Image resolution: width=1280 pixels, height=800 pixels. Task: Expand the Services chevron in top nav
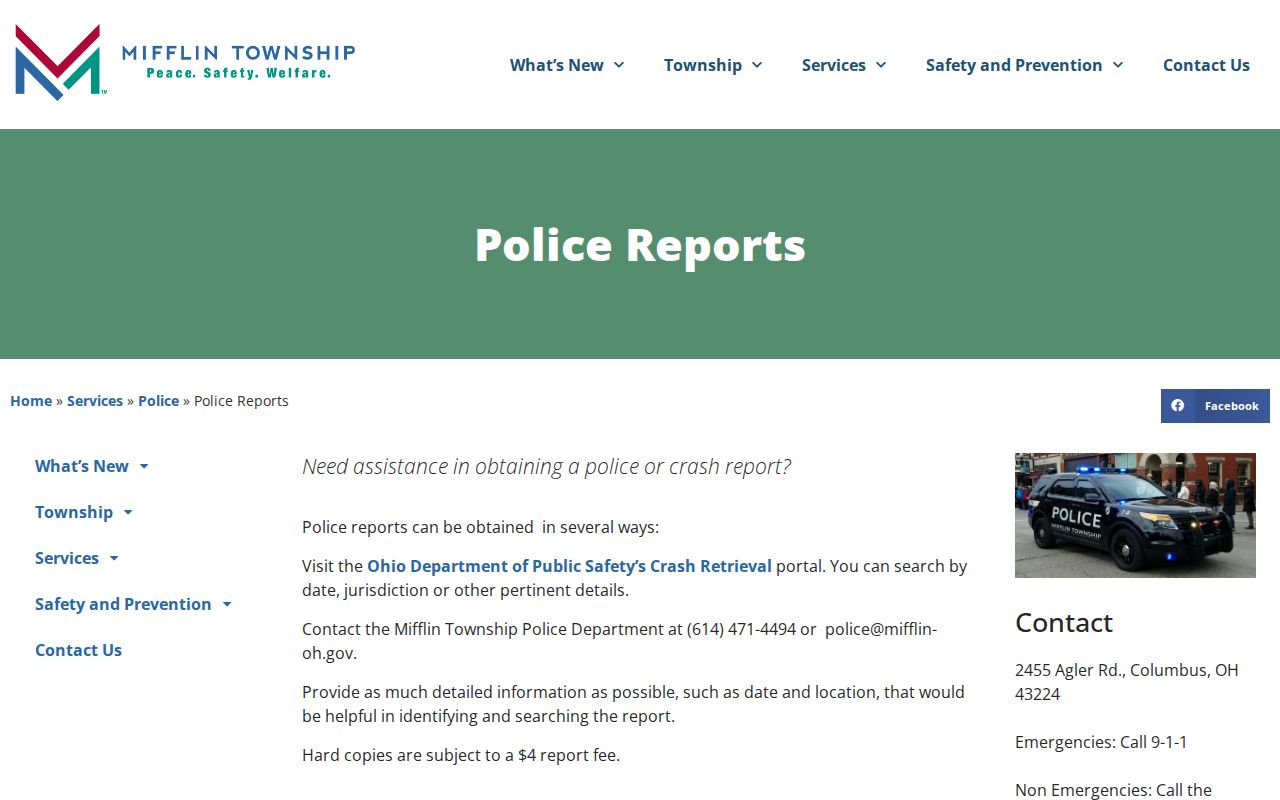(881, 65)
